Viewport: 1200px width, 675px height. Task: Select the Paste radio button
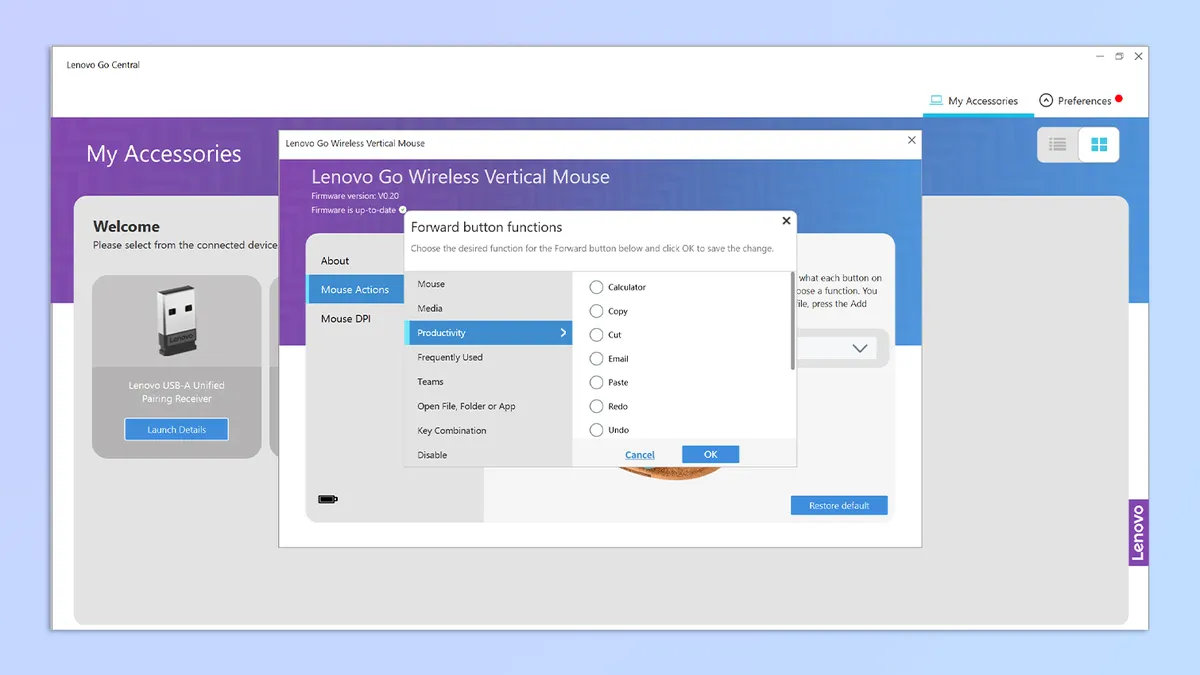click(597, 382)
